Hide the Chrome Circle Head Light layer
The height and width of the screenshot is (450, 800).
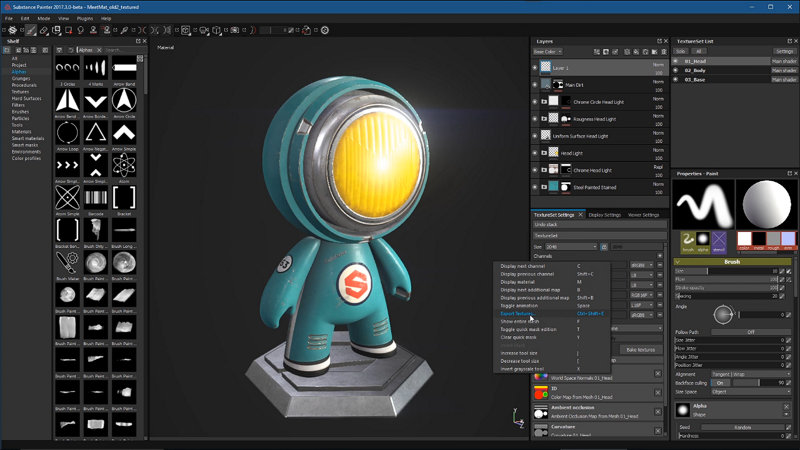535,102
